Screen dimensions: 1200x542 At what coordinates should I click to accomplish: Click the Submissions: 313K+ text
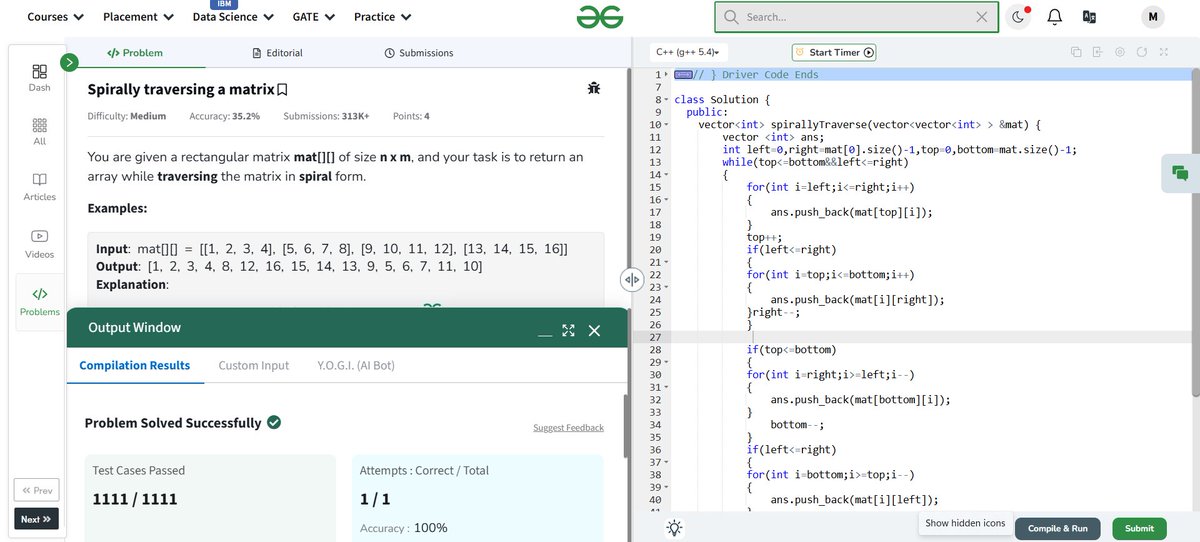tap(326, 116)
